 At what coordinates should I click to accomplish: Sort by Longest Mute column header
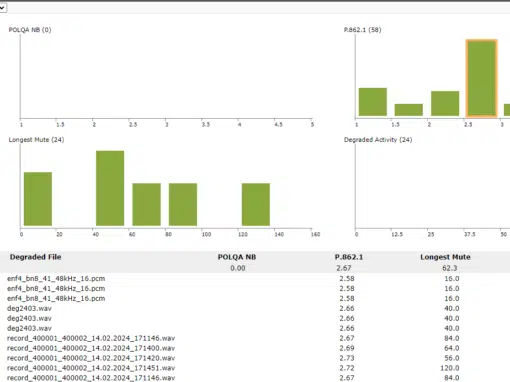click(x=445, y=257)
